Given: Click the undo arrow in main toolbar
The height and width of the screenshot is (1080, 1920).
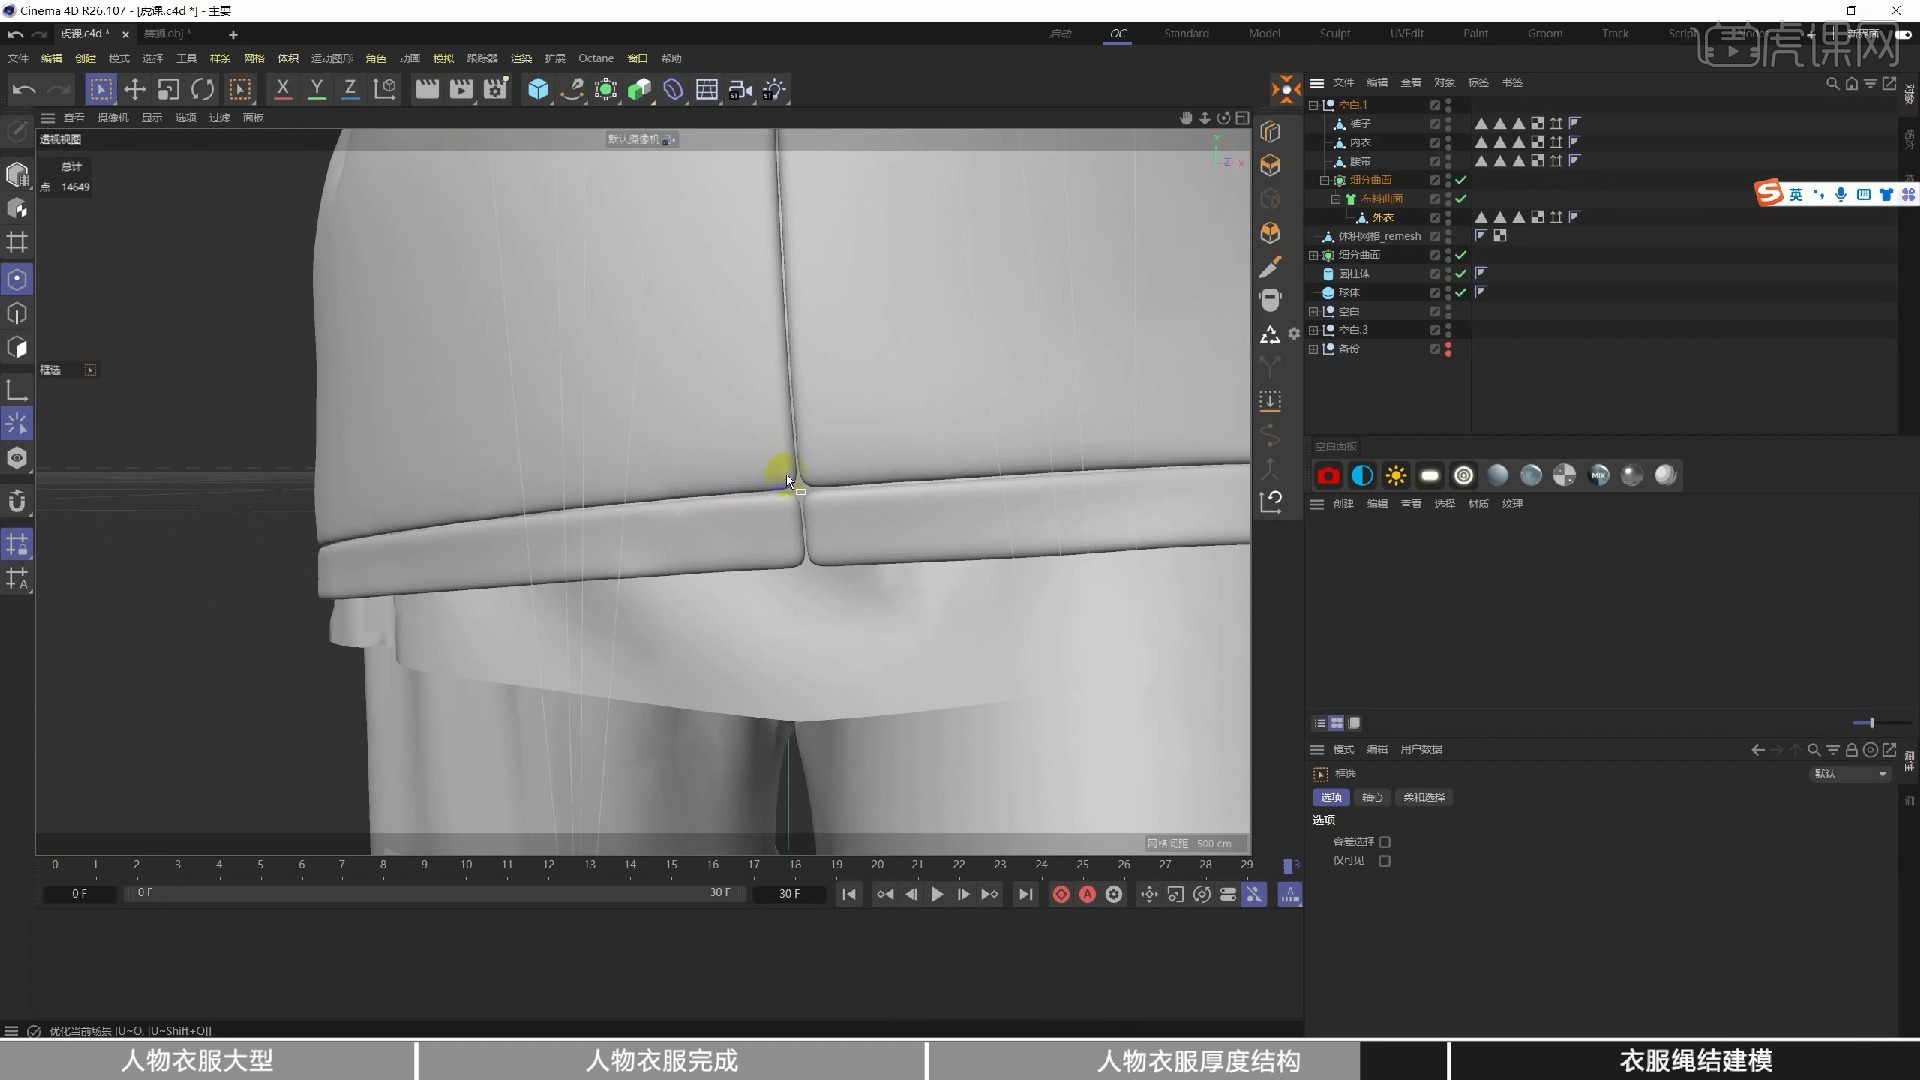Looking at the screenshot, I should pos(24,90).
